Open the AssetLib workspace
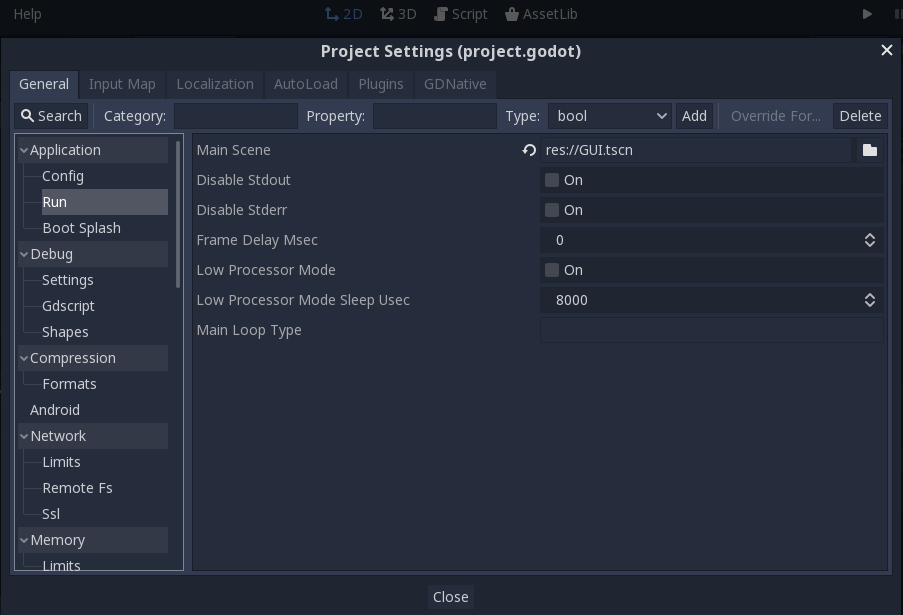Viewport: 903px width, 615px height. 541,14
